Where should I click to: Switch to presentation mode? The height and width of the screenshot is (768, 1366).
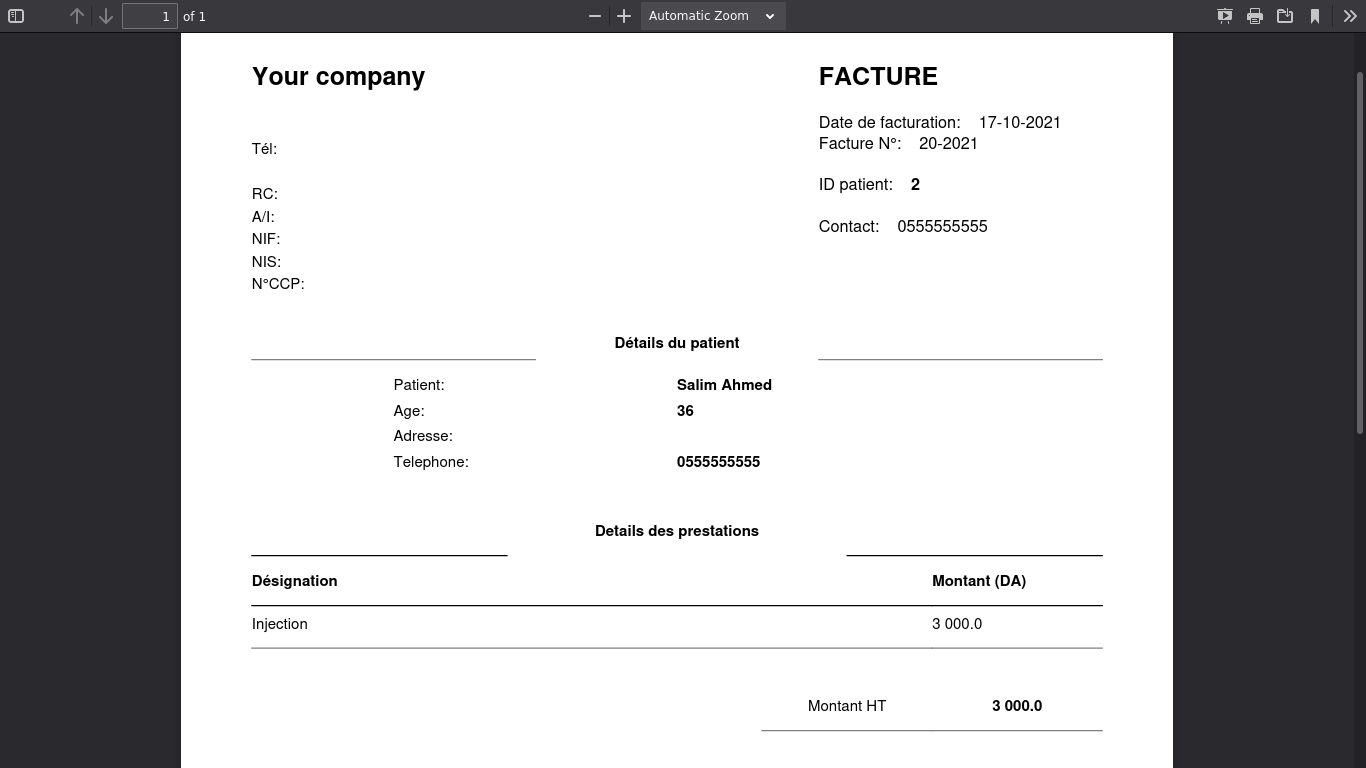click(1225, 16)
